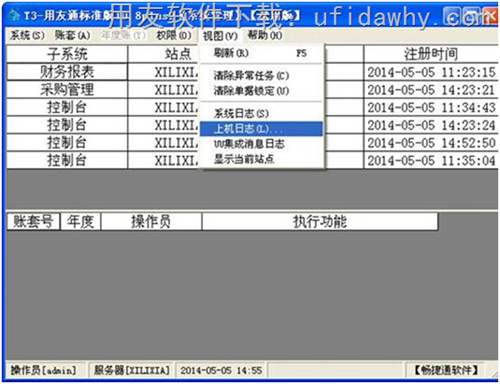Click the 执行功能 column header
The image size is (500, 384).
(x=320, y=221)
